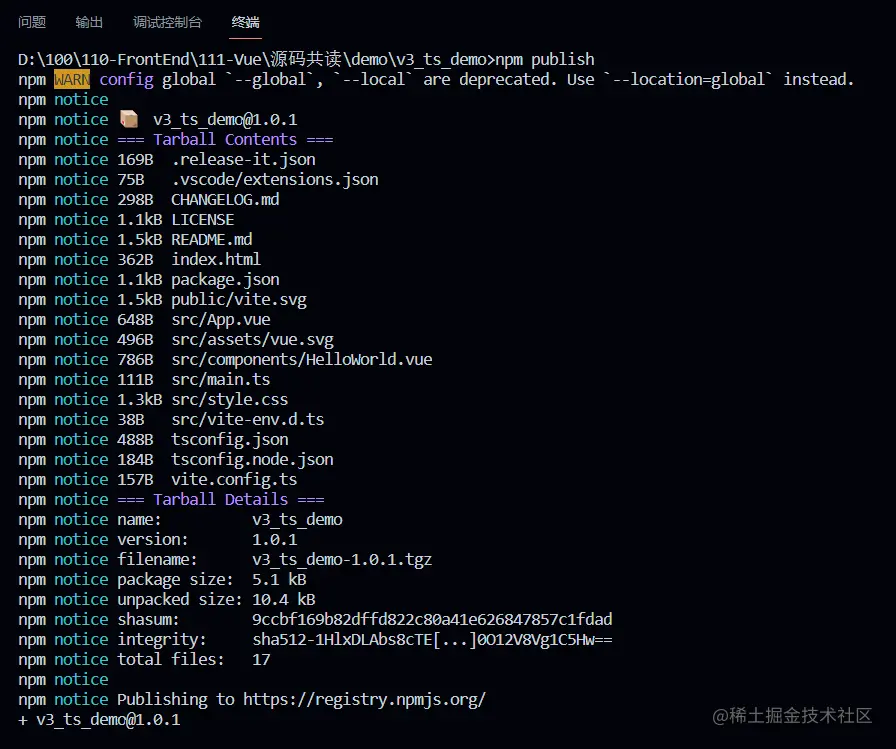Select the src/components/HelloWorld.vue path
Screen dimensions: 896x749
click(x=302, y=359)
